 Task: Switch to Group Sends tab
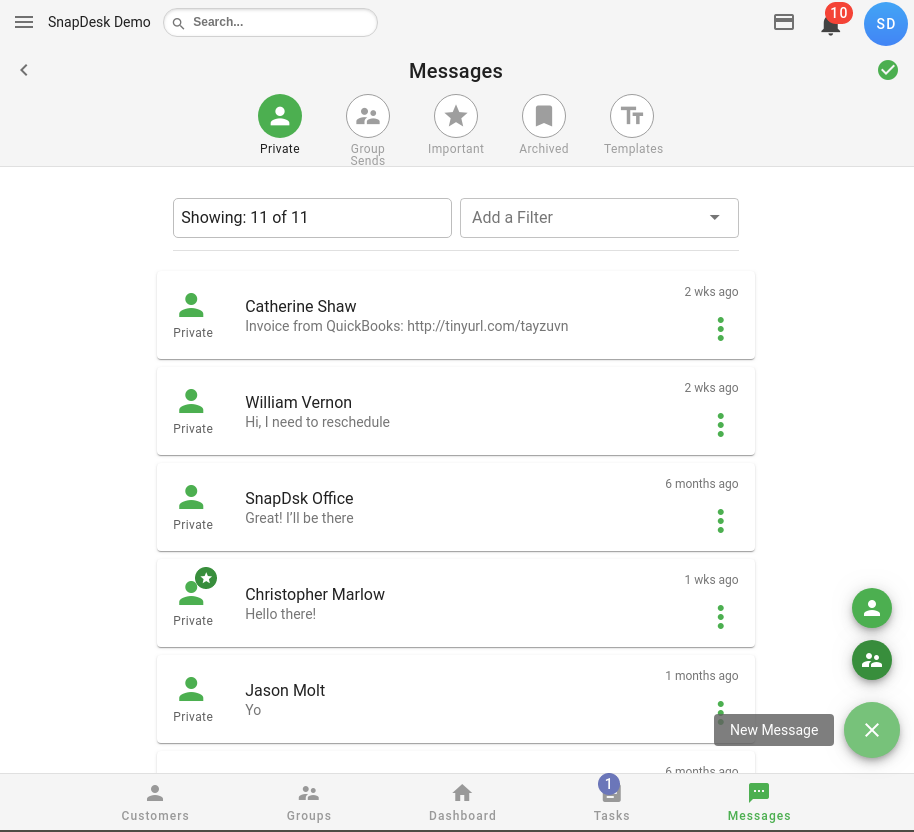tap(368, 129)
